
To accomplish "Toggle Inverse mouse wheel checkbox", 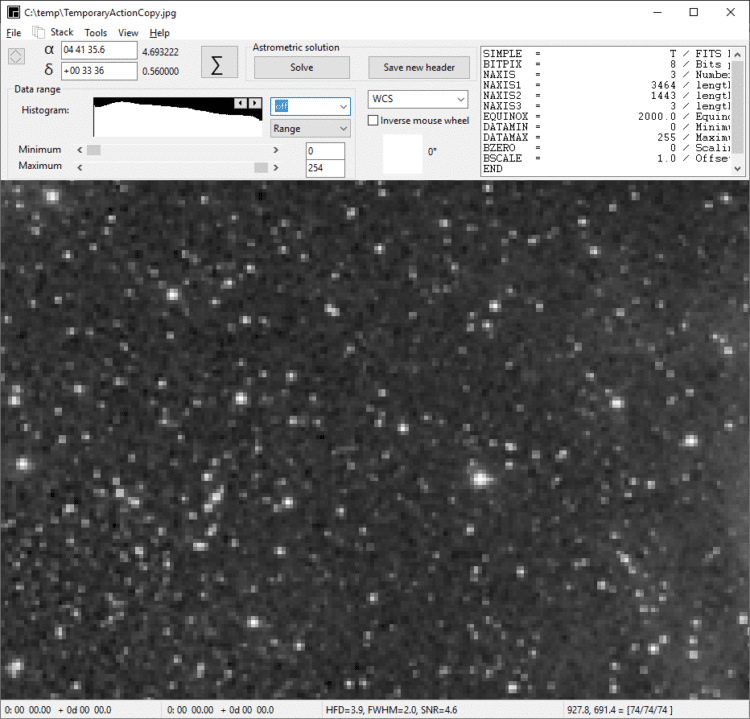I will (x=373, y=121).
